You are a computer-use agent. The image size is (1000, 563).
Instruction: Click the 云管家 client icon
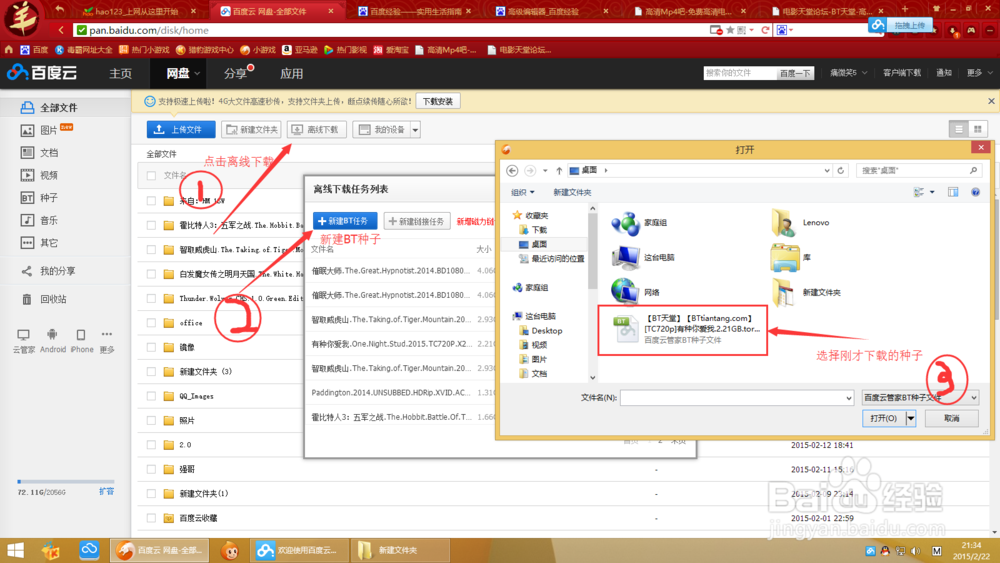[x=24, y=340]
